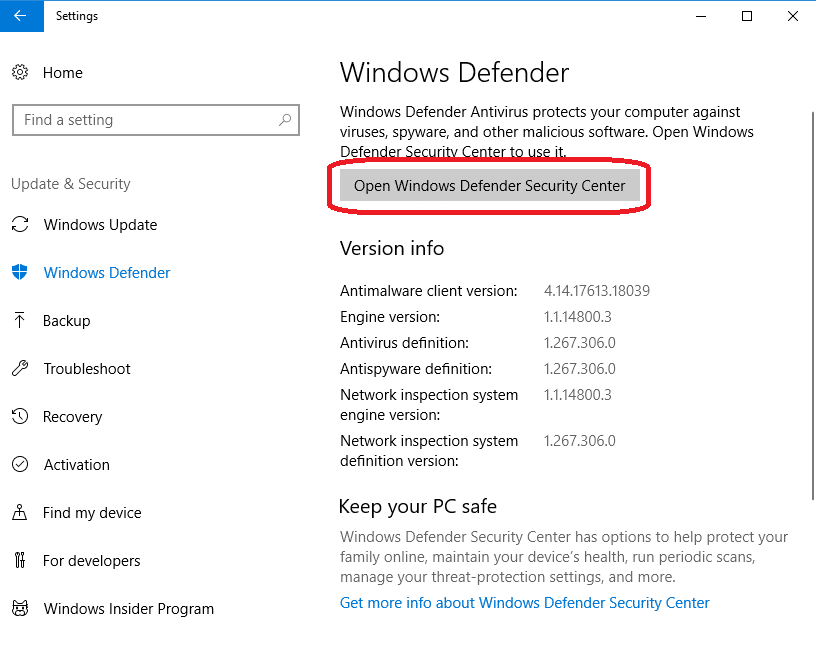Click the back arrow in the title bar
The height and width of the screenshot is (650, 816).
click(21, 16)
